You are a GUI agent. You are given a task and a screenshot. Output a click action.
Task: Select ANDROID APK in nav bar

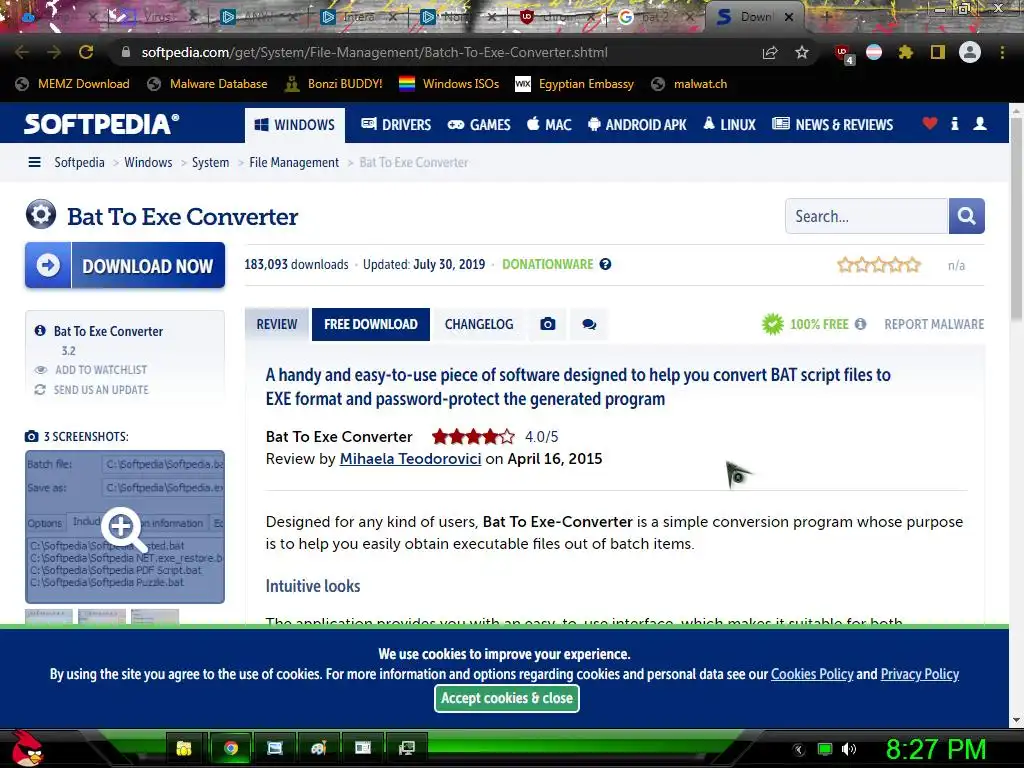637,125
